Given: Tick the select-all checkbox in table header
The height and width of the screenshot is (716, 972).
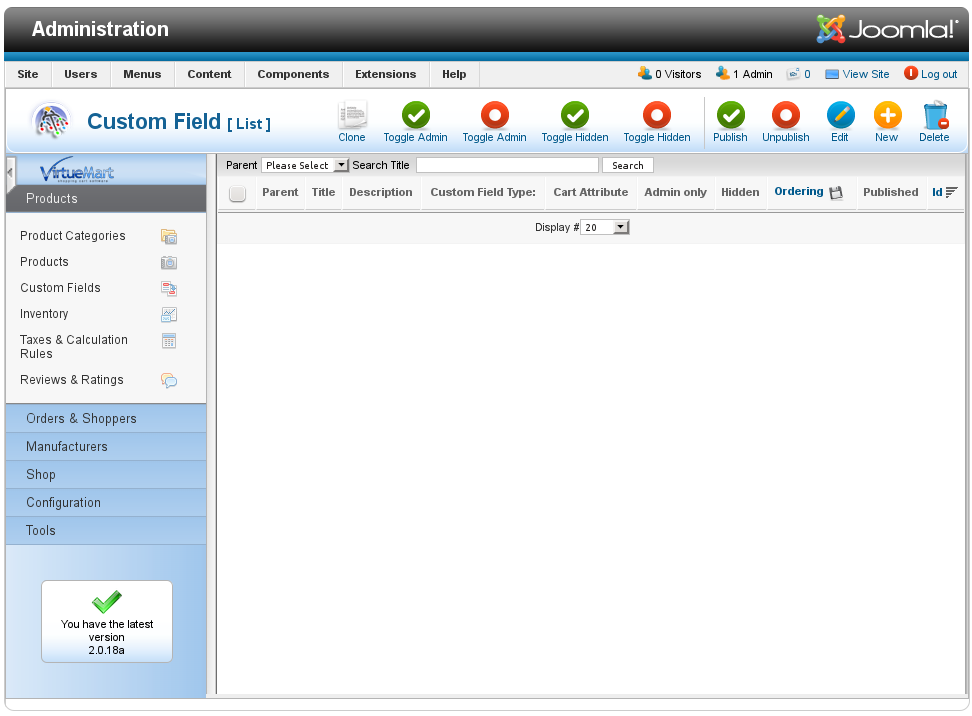Looking at the screenshot, I should [237, 193].
